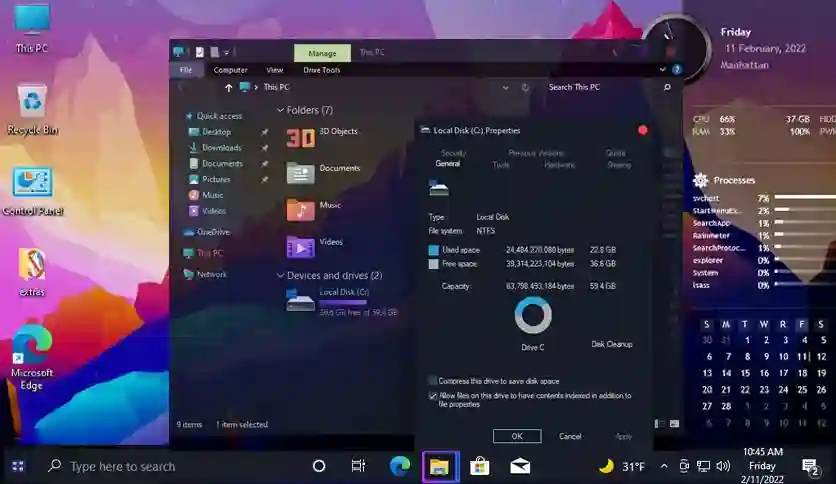Expand the ribbon chevron in Explorer
Image resolution: width=836 pixels, height=484 pixels.
click(x=662, y=69)
